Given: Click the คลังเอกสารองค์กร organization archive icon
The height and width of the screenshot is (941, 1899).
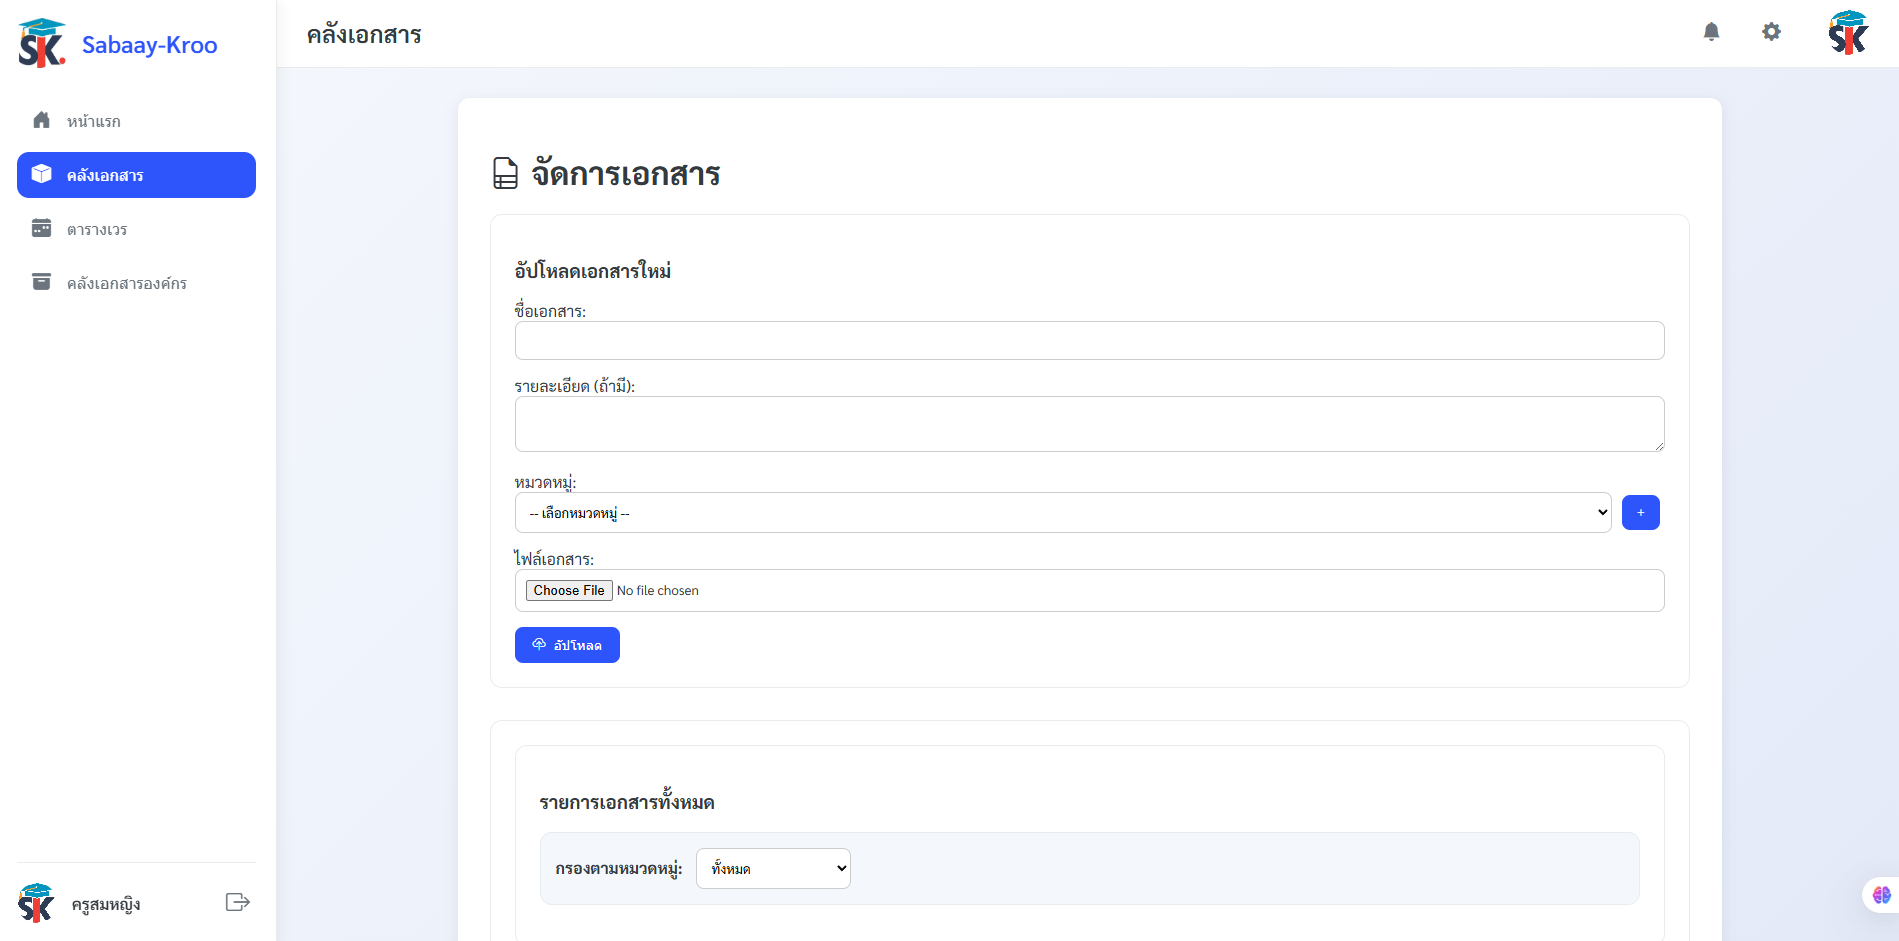Looking at the screenshot, I should [x=41, y=282].
